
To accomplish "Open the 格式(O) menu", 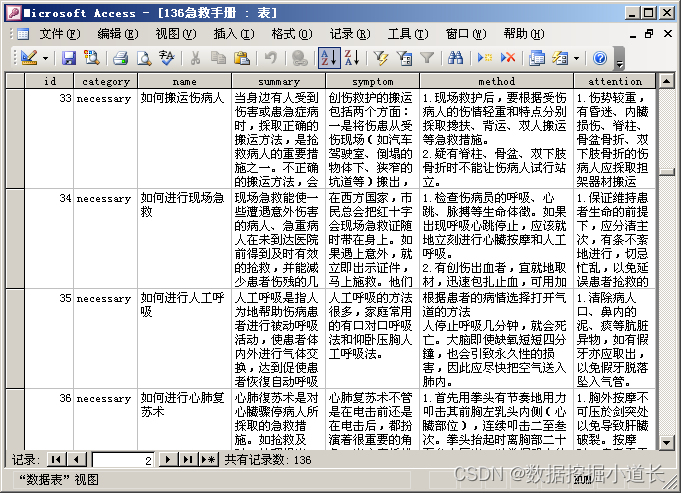I will 291,34.
